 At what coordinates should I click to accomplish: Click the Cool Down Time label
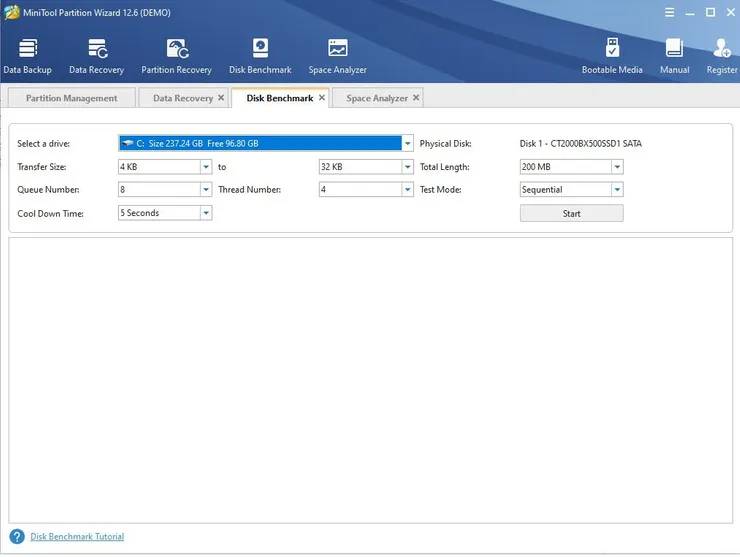pos(50,213)
